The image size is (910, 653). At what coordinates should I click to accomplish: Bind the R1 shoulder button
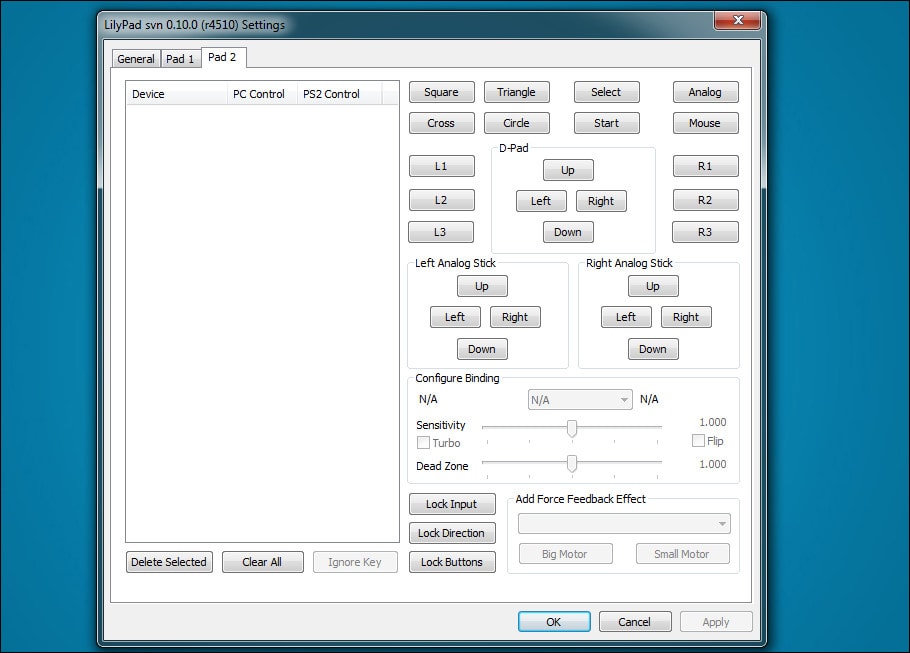[706, 166]
